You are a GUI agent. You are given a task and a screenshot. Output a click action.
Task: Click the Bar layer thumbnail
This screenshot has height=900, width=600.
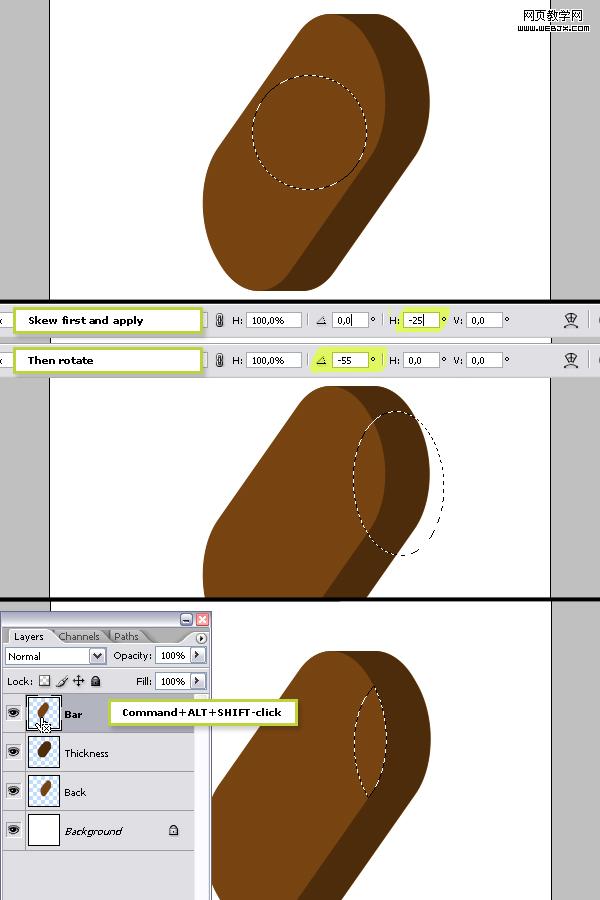(x=44, y=713)
